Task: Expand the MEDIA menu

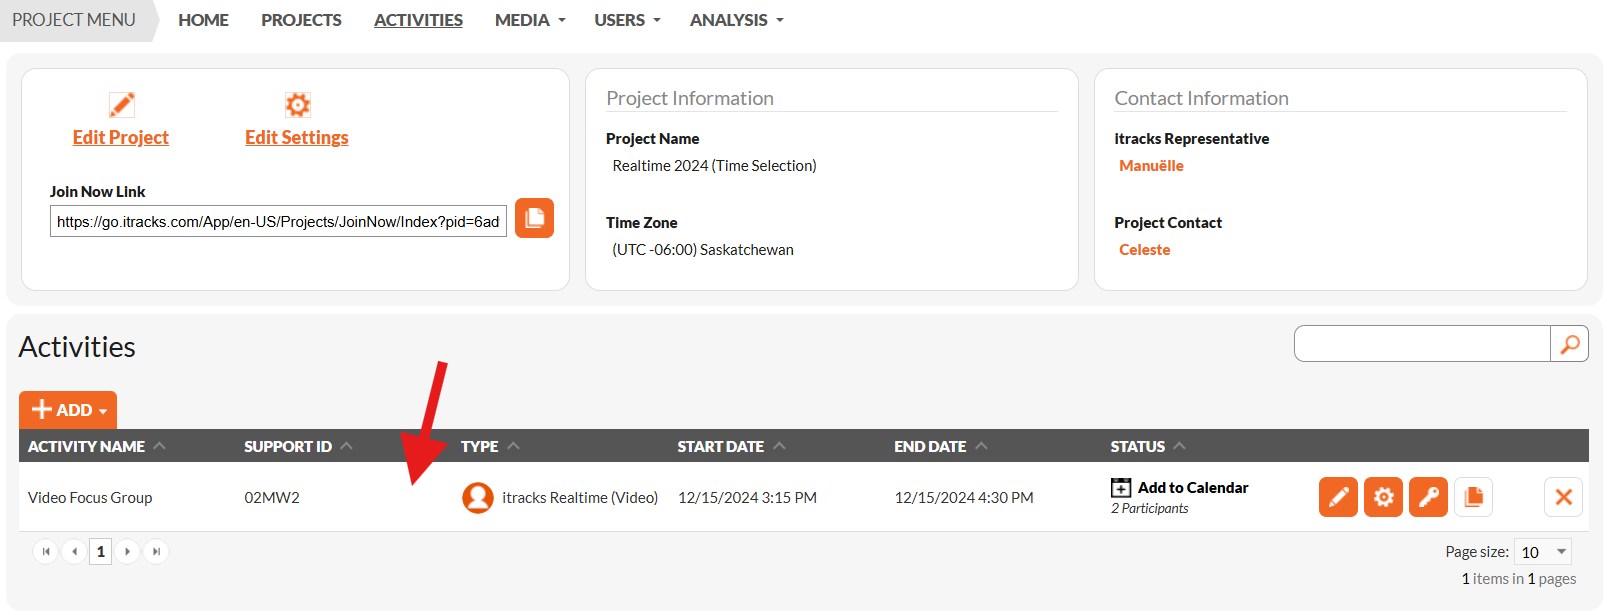Action: tap(529, 20)
